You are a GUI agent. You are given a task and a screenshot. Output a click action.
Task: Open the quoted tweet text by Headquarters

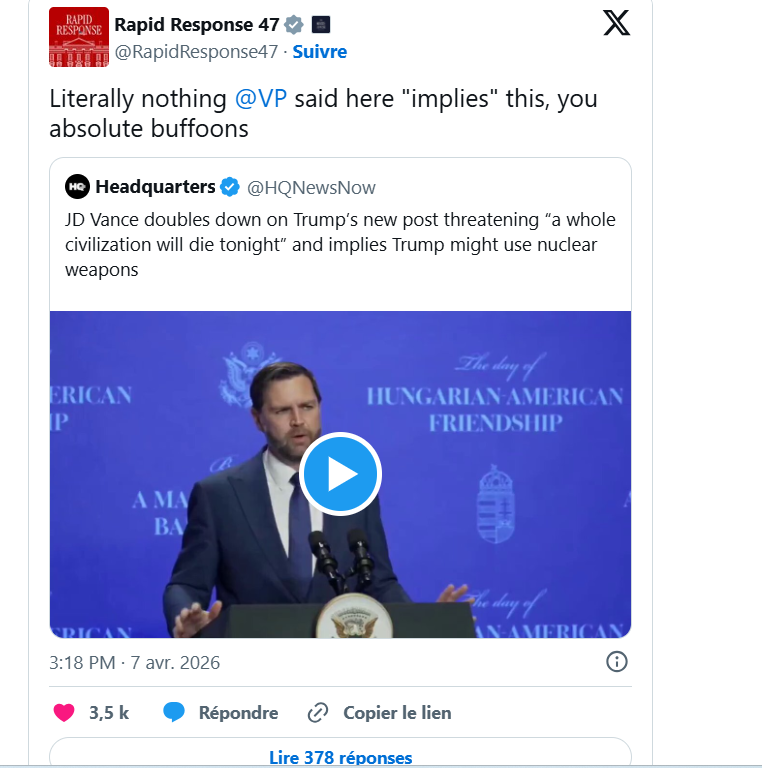[x=340, y=244]
